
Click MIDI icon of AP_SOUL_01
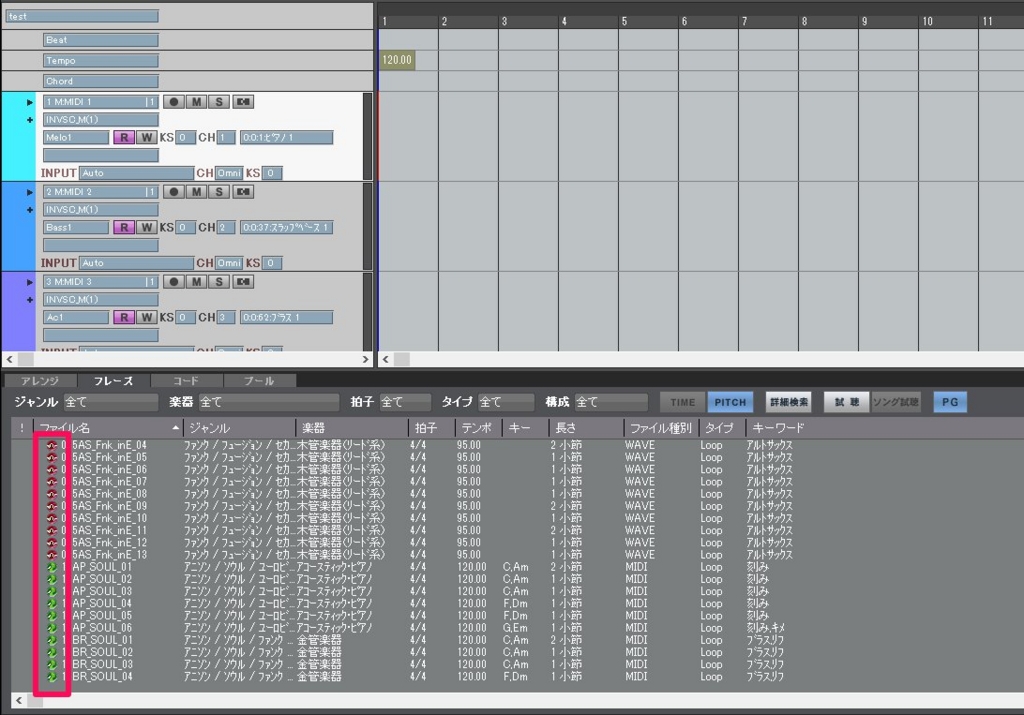coord(52,567)
